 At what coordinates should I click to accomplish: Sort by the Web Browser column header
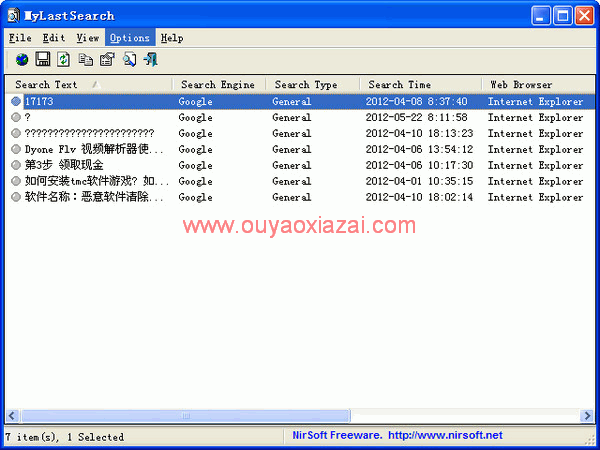538,85
